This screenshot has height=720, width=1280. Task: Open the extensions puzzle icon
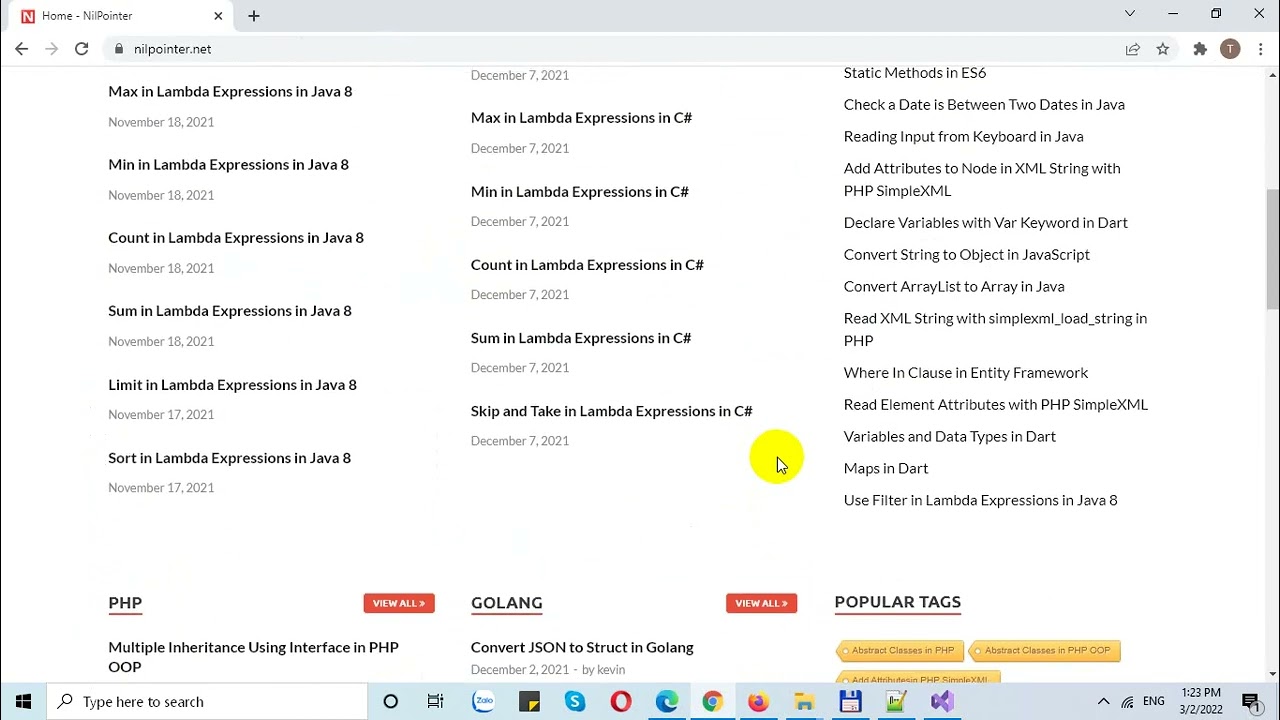(x=1200, y=49)
